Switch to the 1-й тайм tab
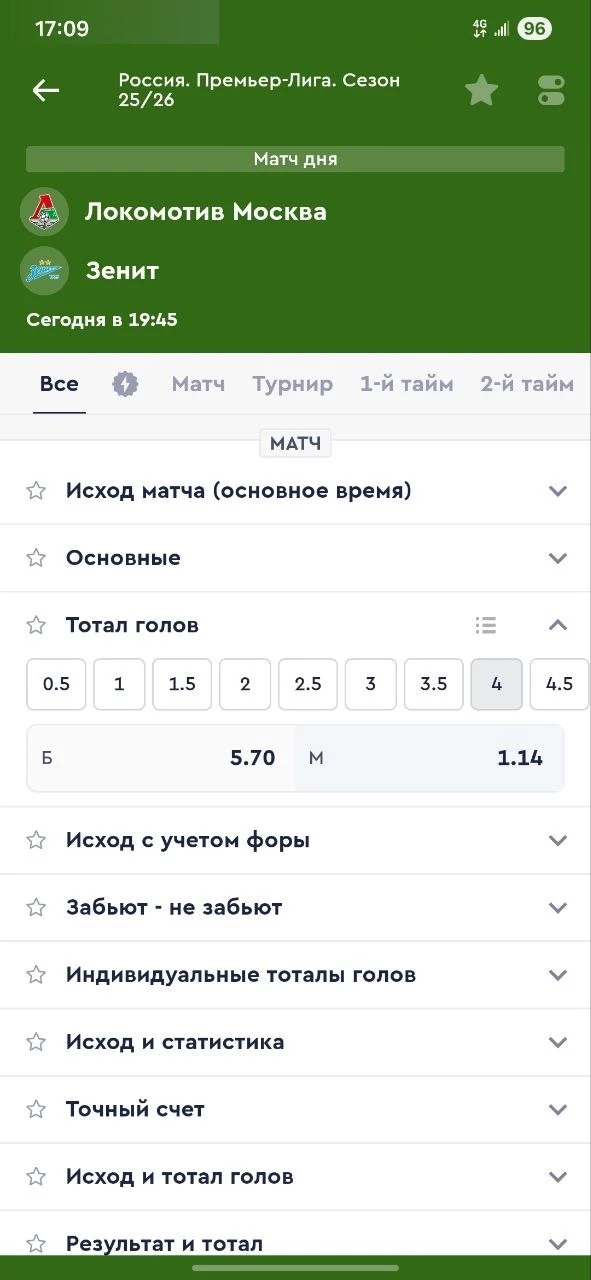 (406, 383)
